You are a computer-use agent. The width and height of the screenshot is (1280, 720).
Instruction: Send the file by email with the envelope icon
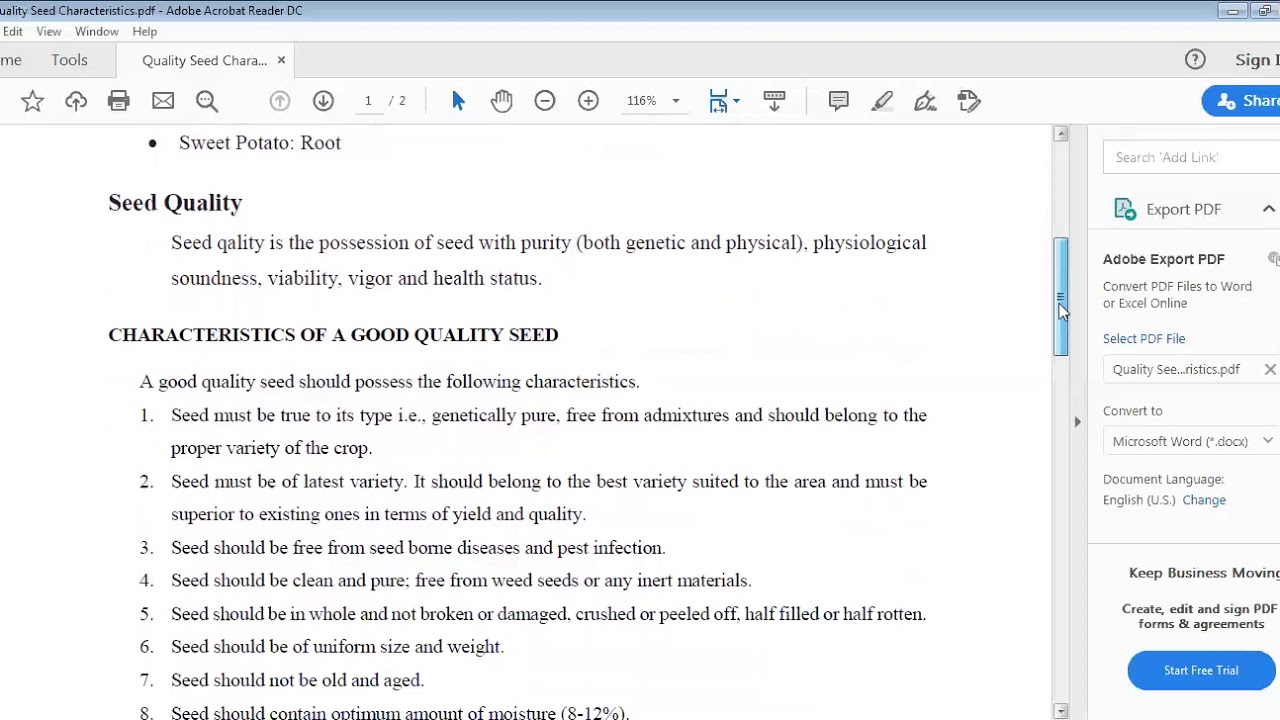click(163, 101)
